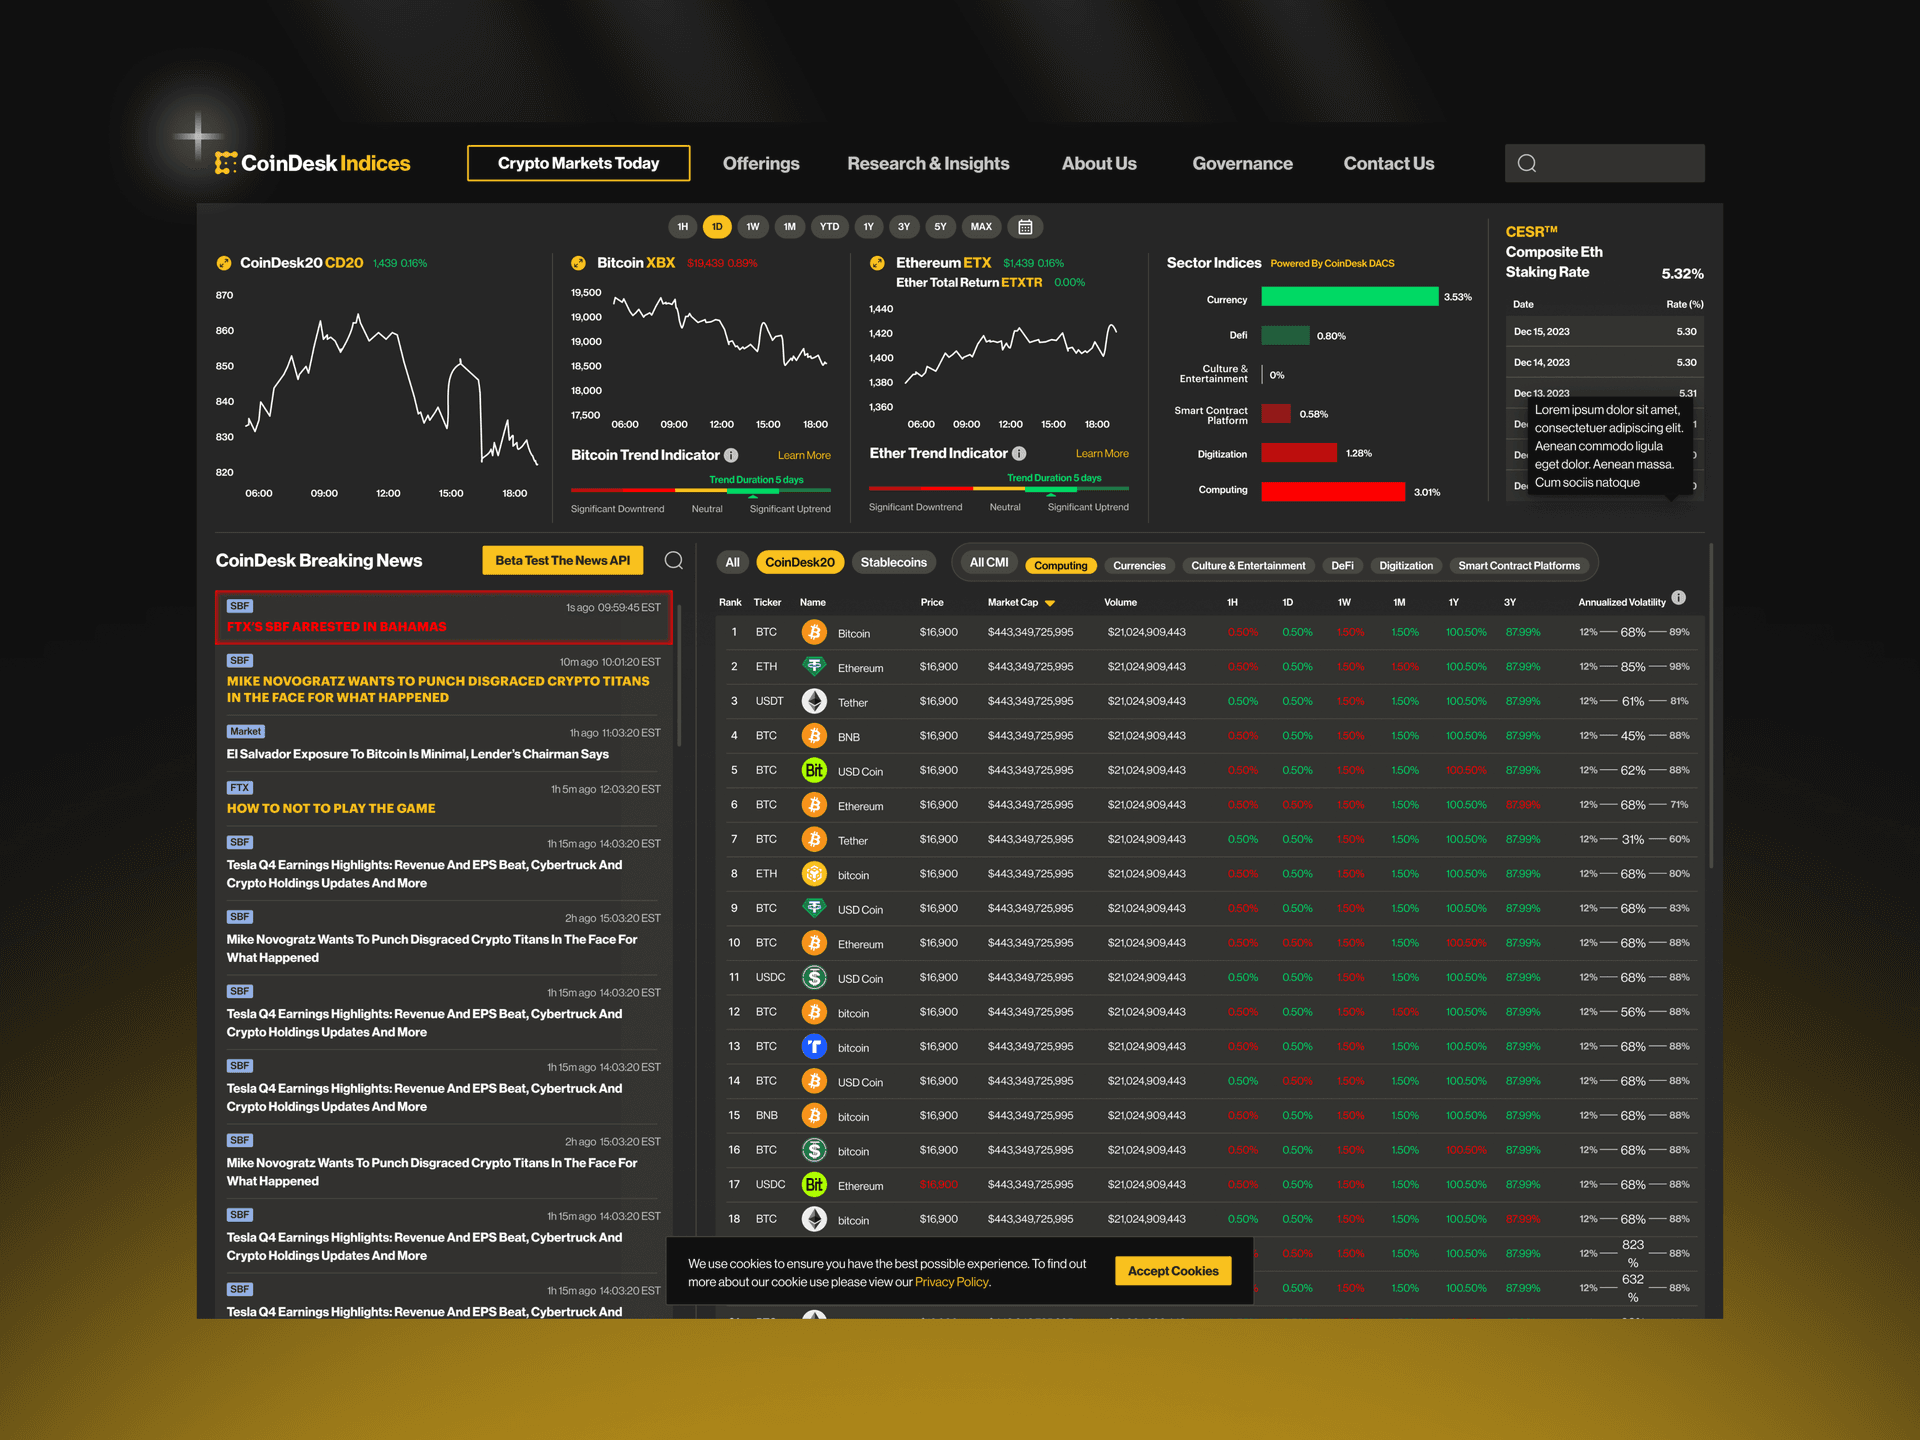The image size is (1920, 1440).
Task: Open the Offerings menu
Action: pos(761,163)
